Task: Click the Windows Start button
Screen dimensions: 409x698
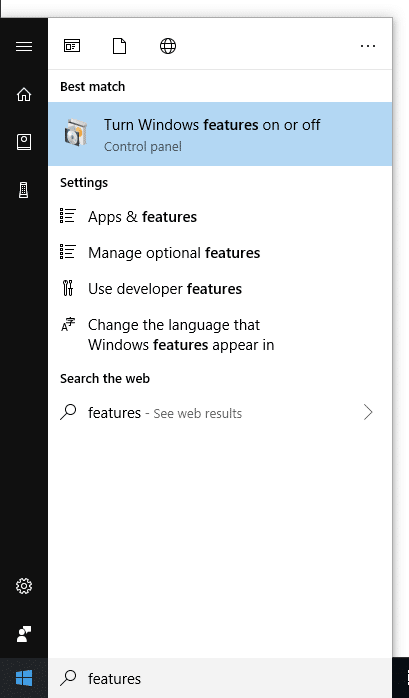Action: point(24,678)
